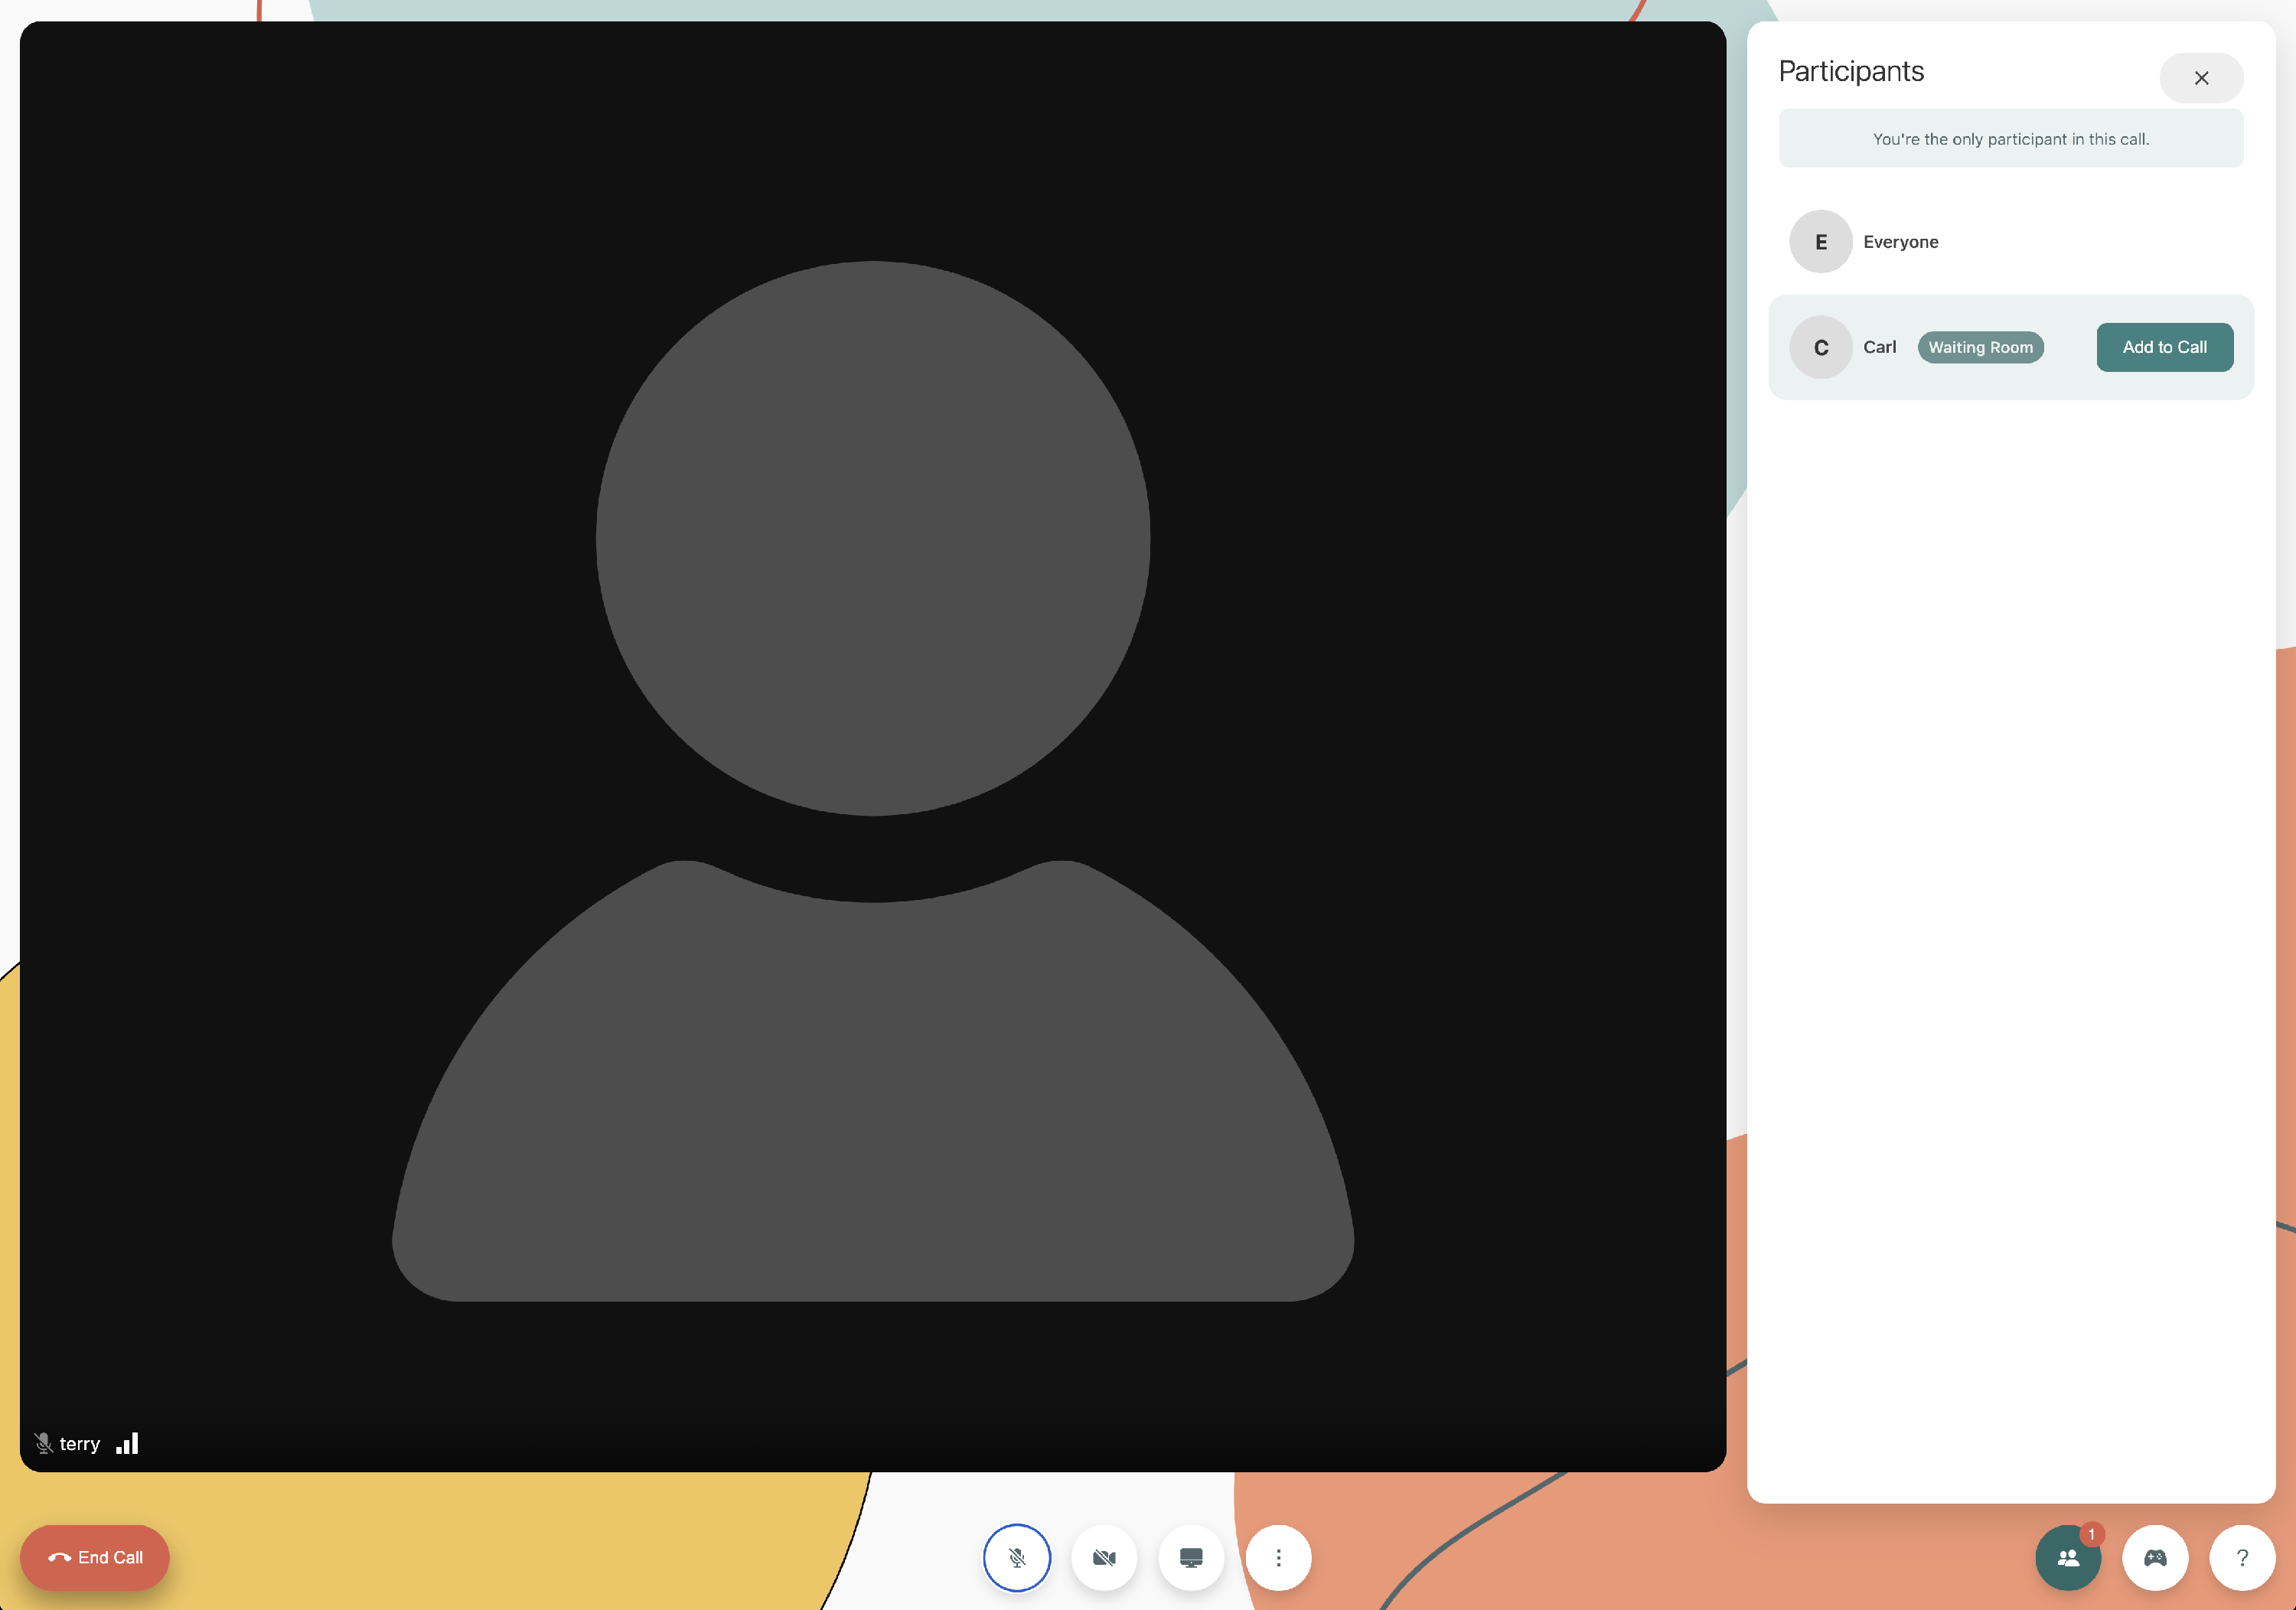The width and height of the screenshot is (2296, 1610).
Task: Turn on the camera
Action: [x=1104, y=1557]
